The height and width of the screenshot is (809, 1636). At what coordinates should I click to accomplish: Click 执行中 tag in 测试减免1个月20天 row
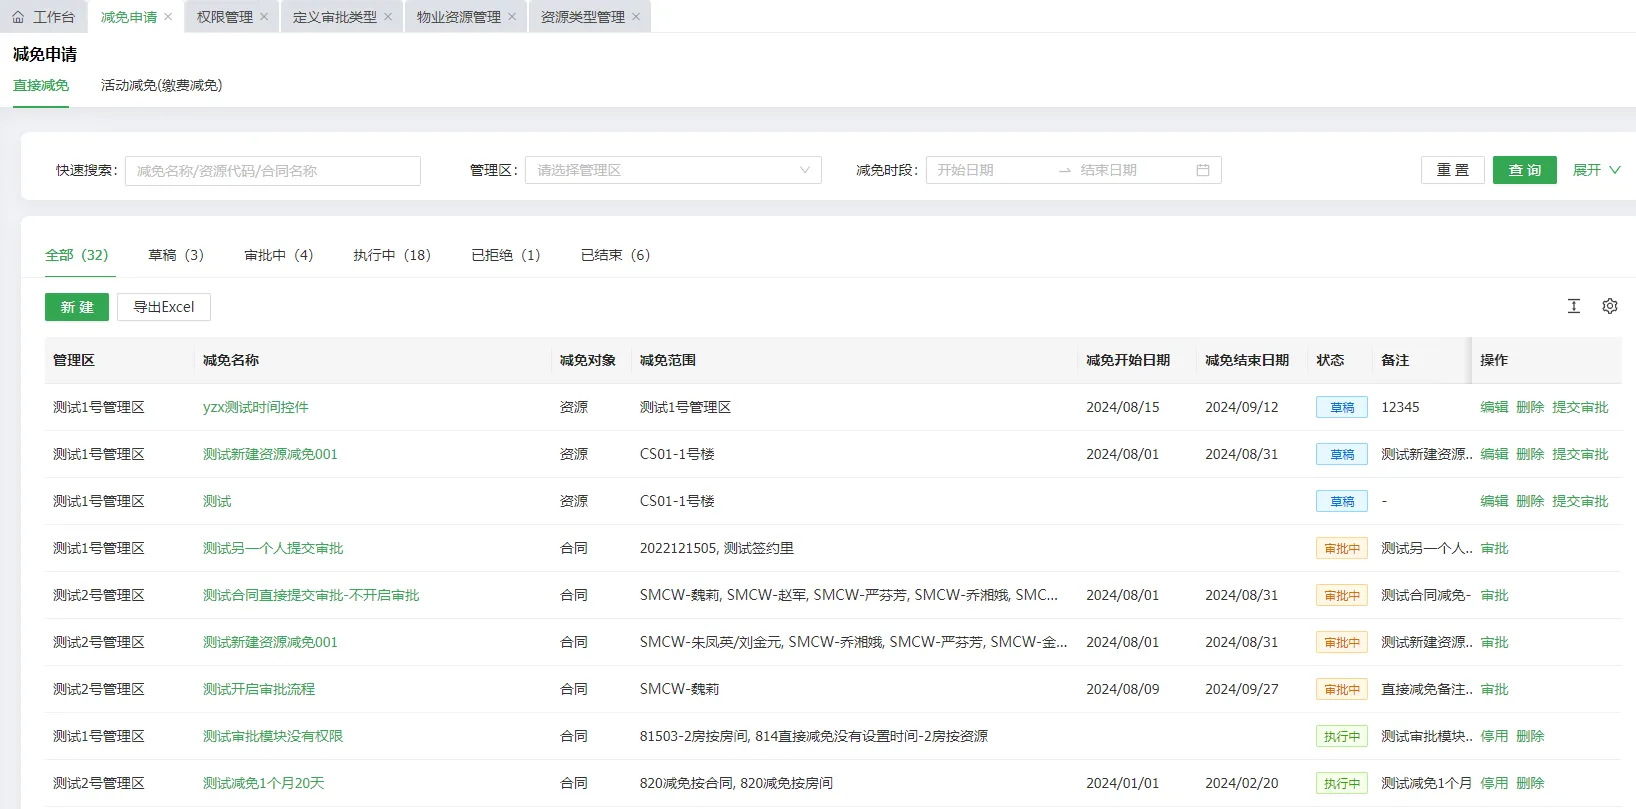pos(1342,783)
